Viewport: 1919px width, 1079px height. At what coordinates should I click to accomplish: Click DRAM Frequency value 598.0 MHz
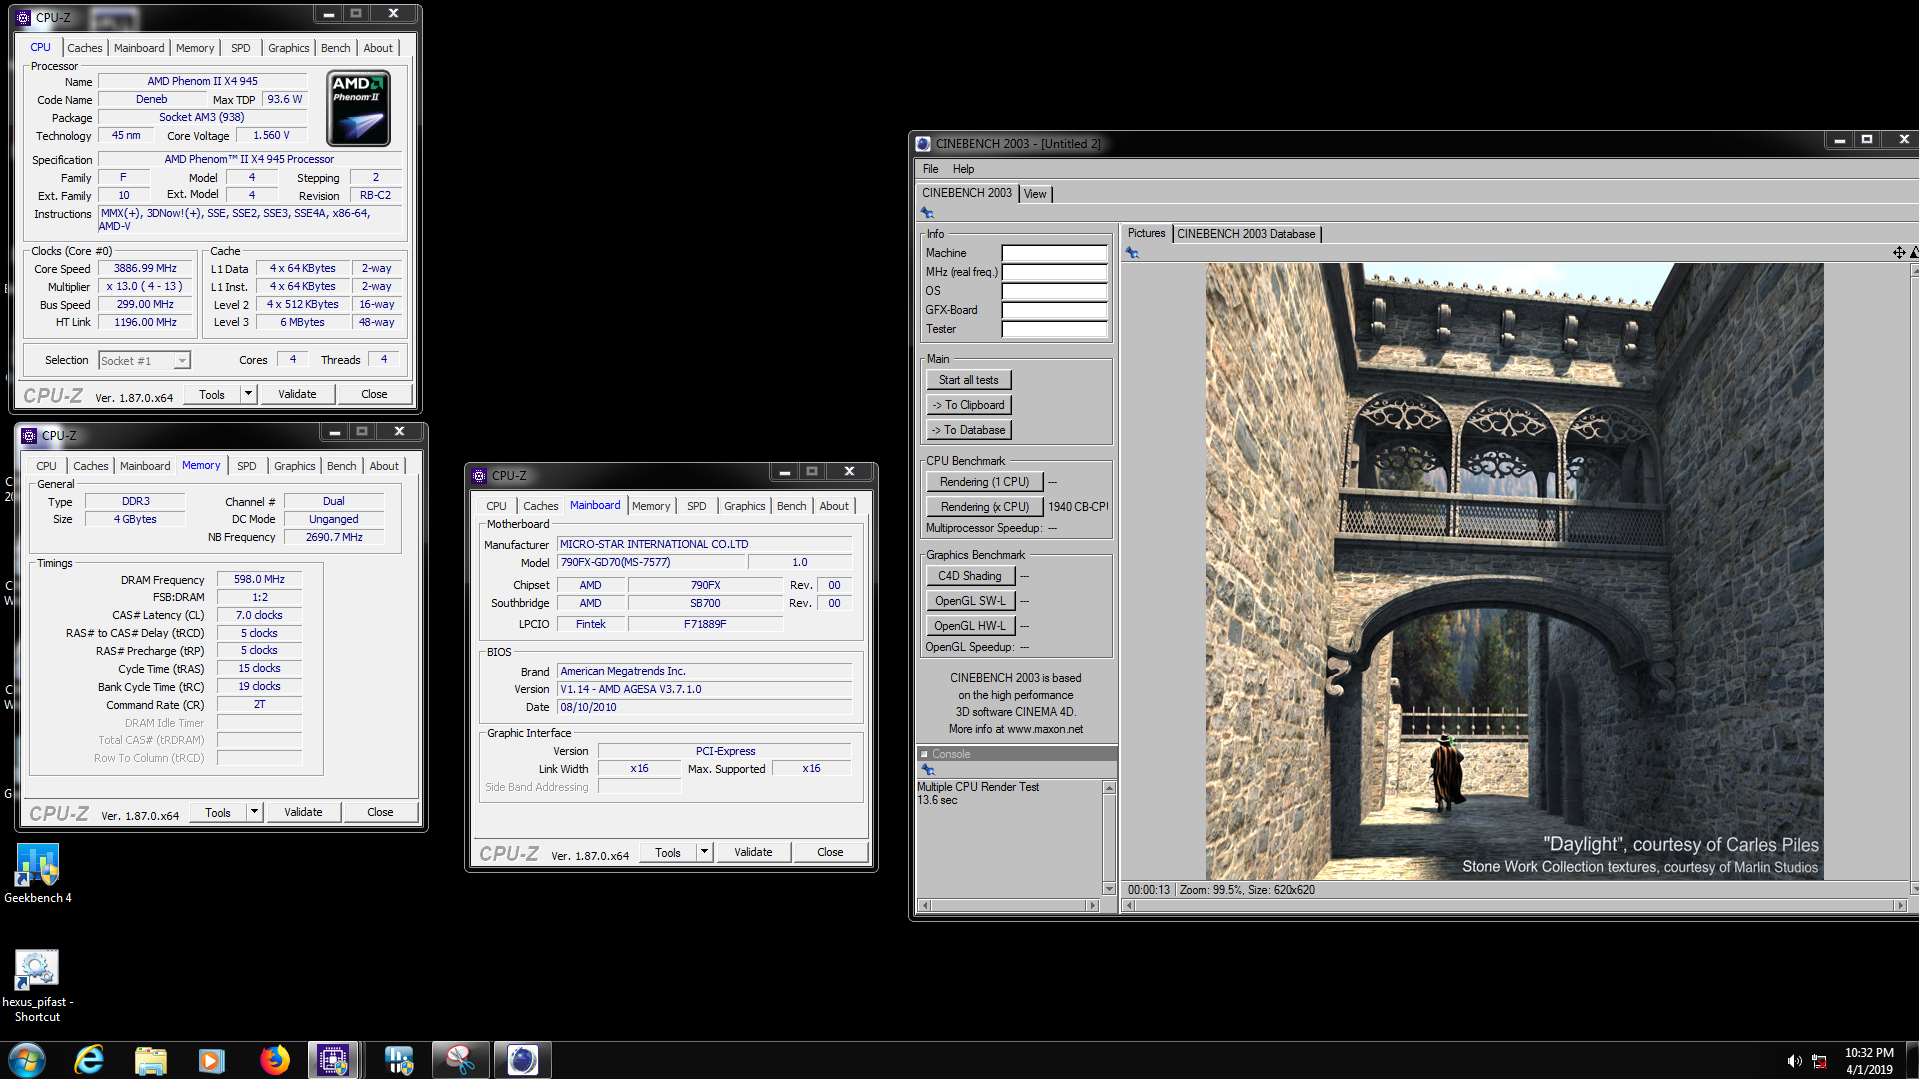[259, 580]
